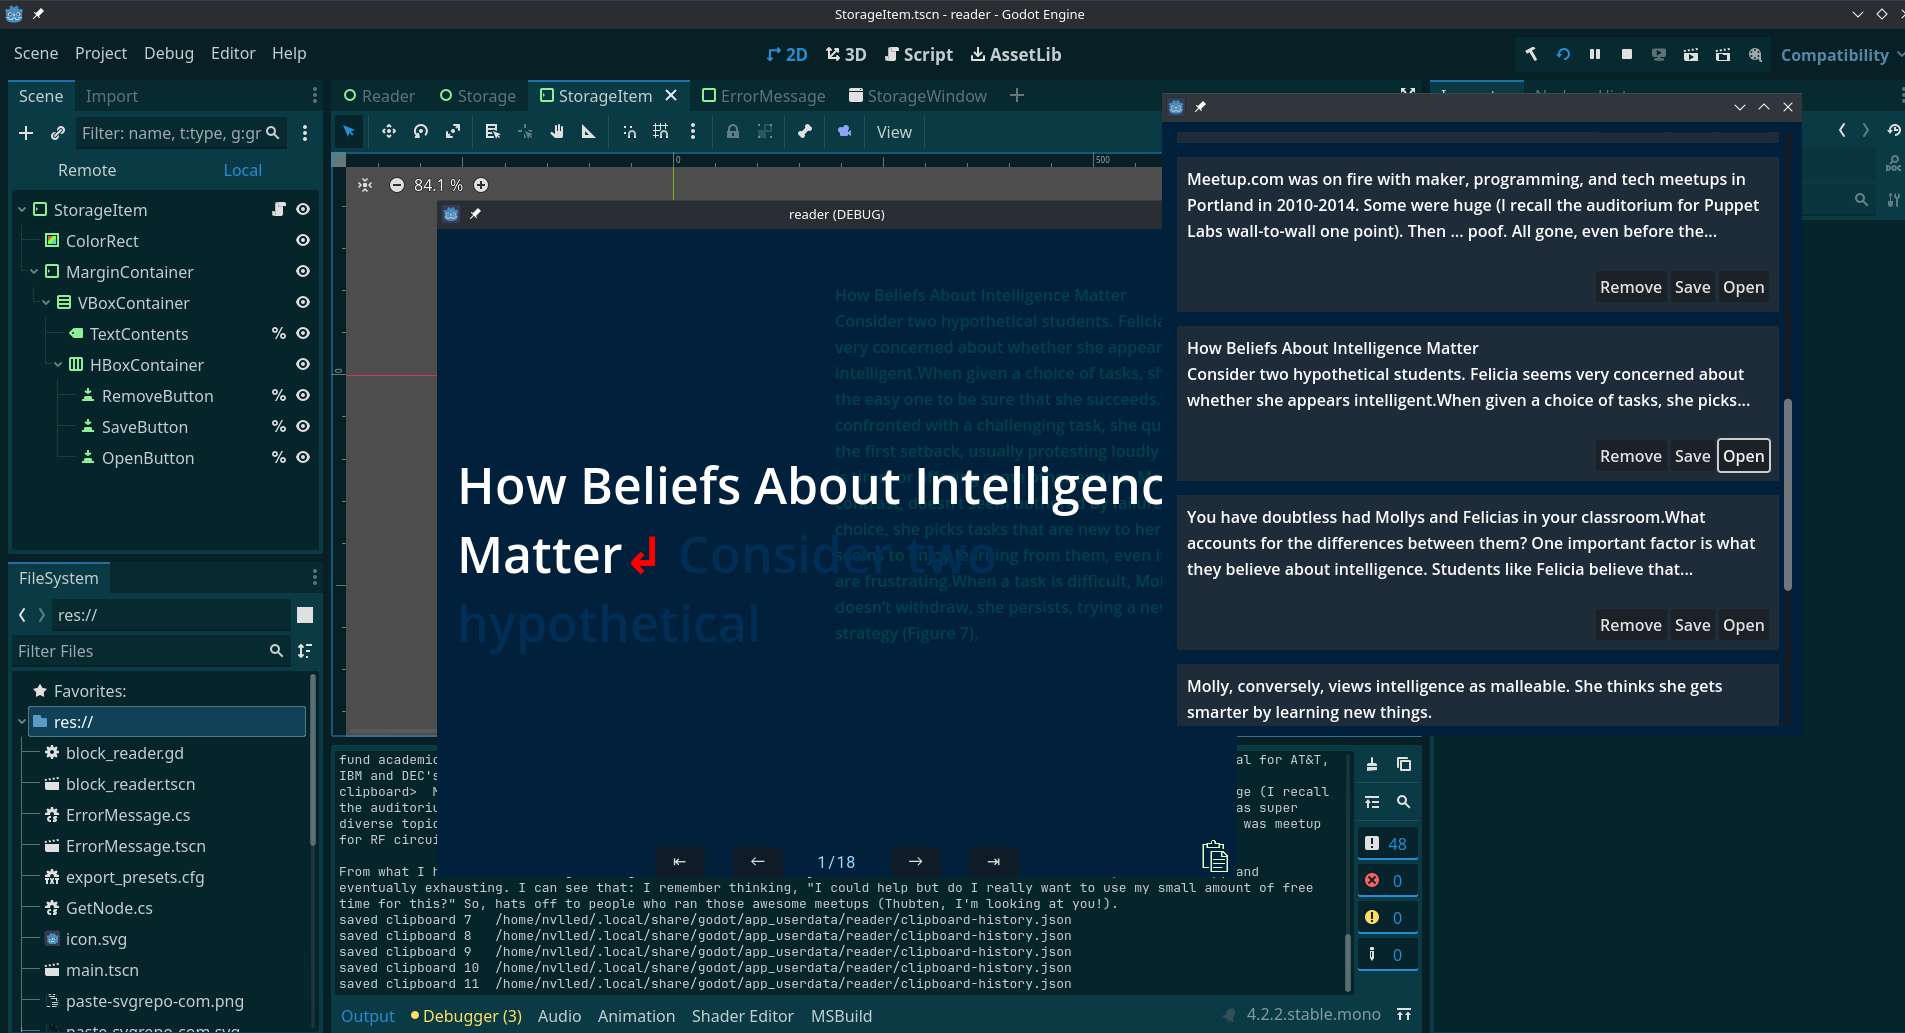Toggle visibility of ColorRect node
Screen dimensions: 1905x1033
click(303, 240)
